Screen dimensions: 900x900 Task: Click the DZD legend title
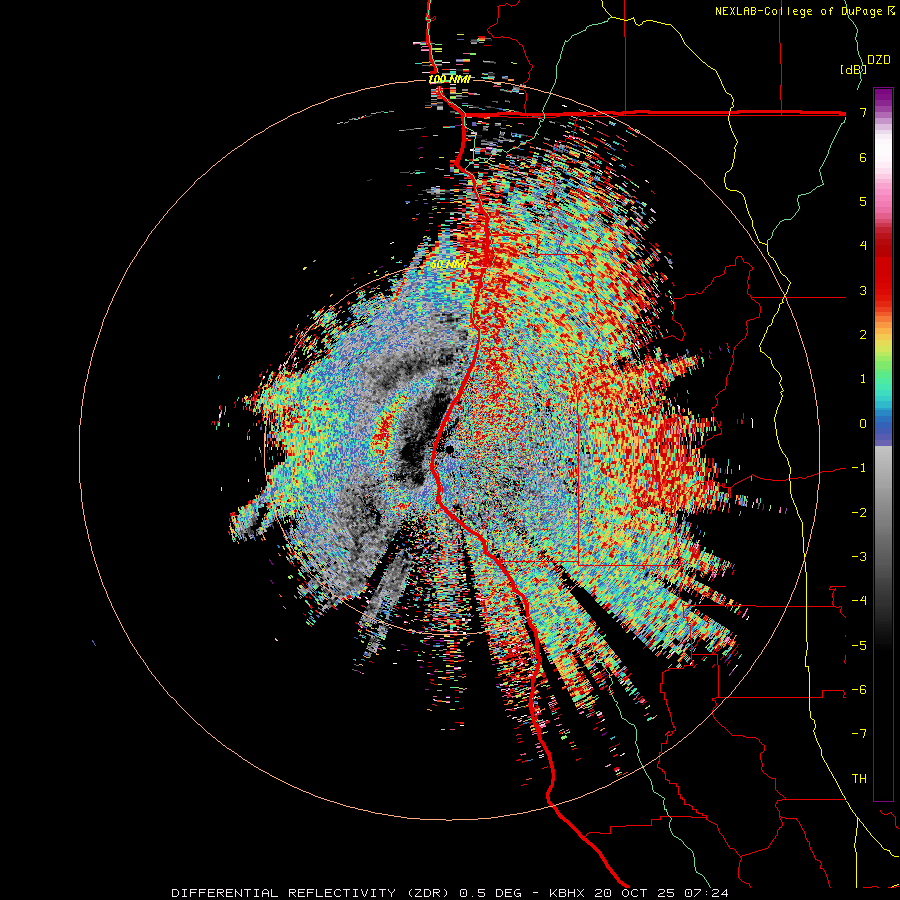click(x=878, y=60)
